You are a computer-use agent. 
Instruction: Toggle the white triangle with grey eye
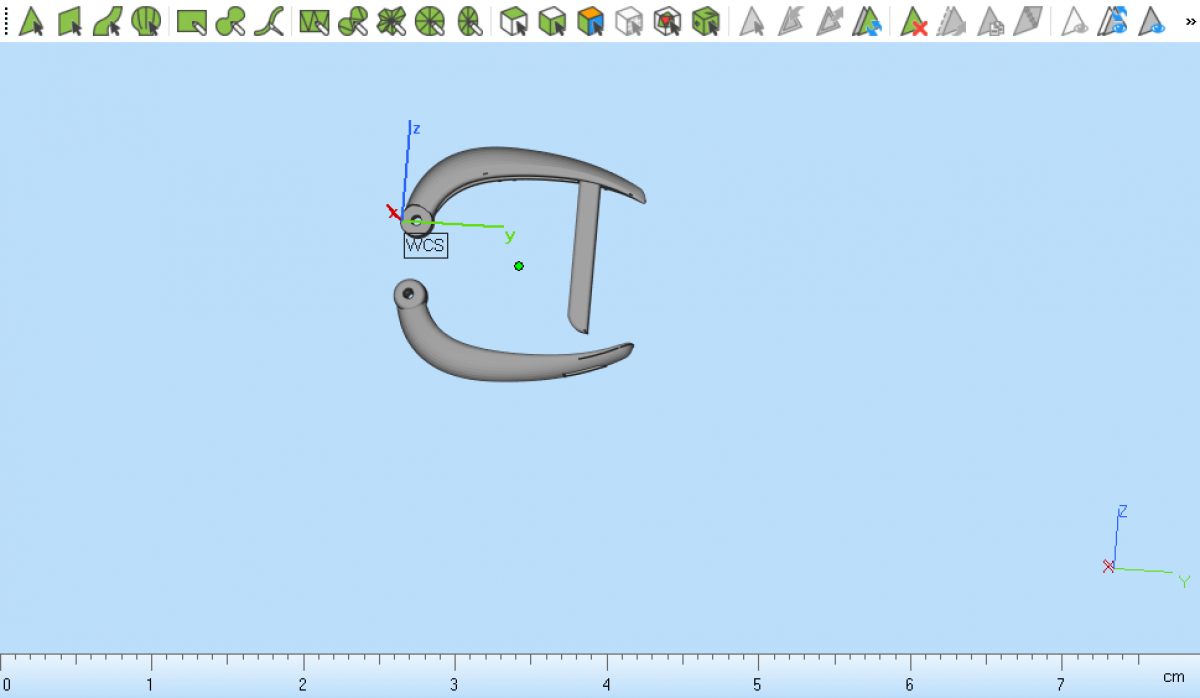coord(1075,21)
